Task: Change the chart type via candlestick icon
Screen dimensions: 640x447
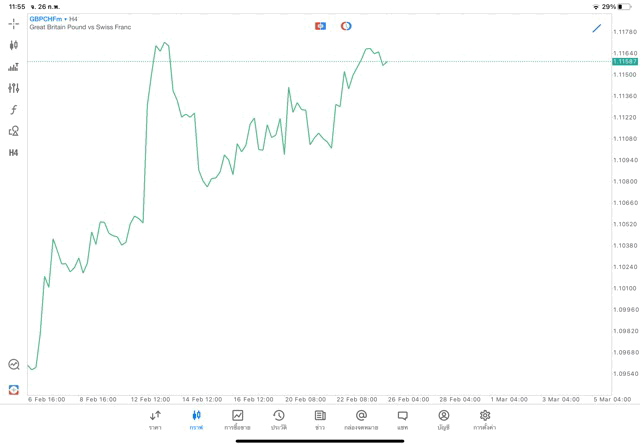Action: pyautogui.click(x=14, y=45)
